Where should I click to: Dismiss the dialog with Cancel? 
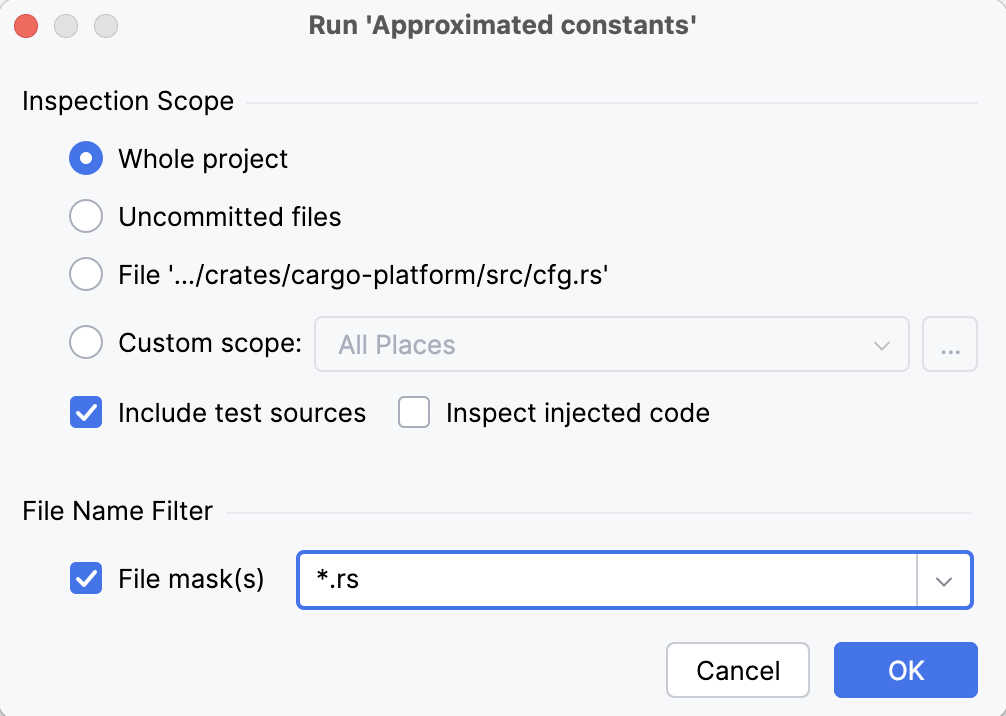pos(738,670)
